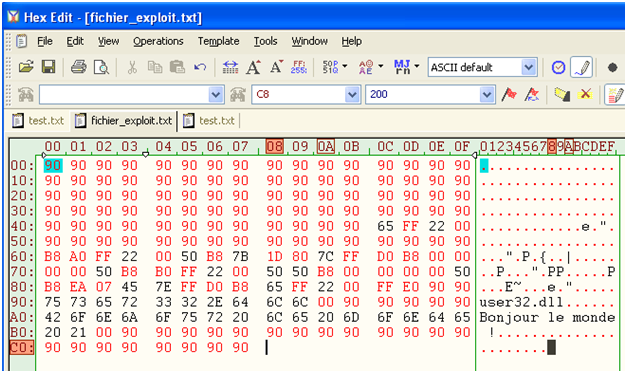Click the user32.dll ASCII text

click(521, 302)
